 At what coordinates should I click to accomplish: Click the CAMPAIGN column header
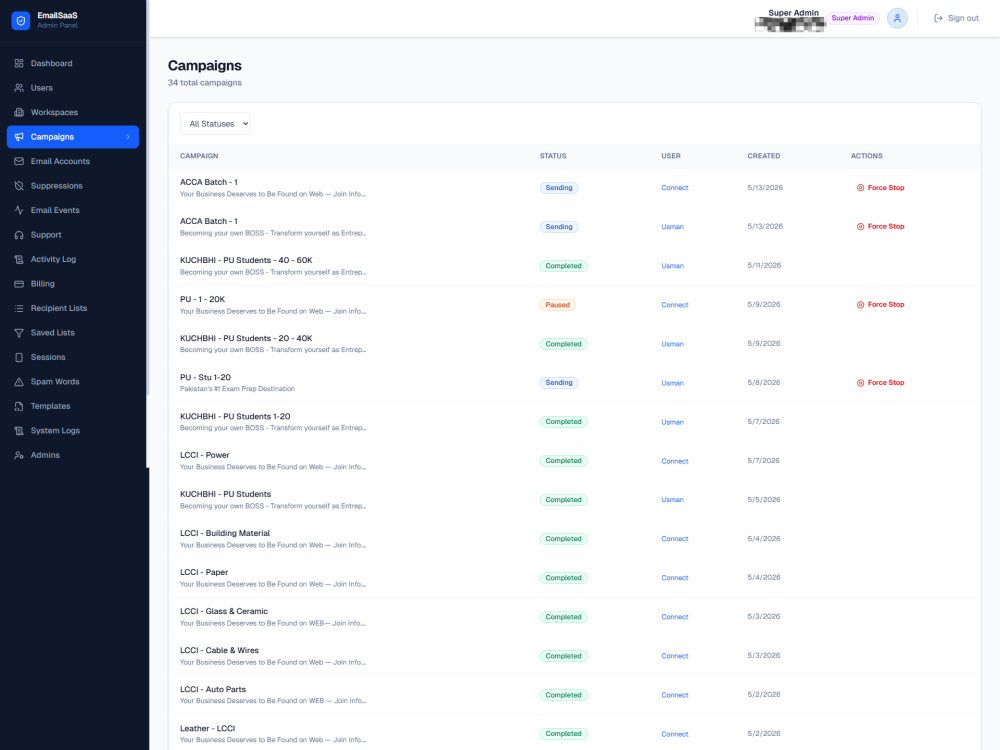pos(199,156)
